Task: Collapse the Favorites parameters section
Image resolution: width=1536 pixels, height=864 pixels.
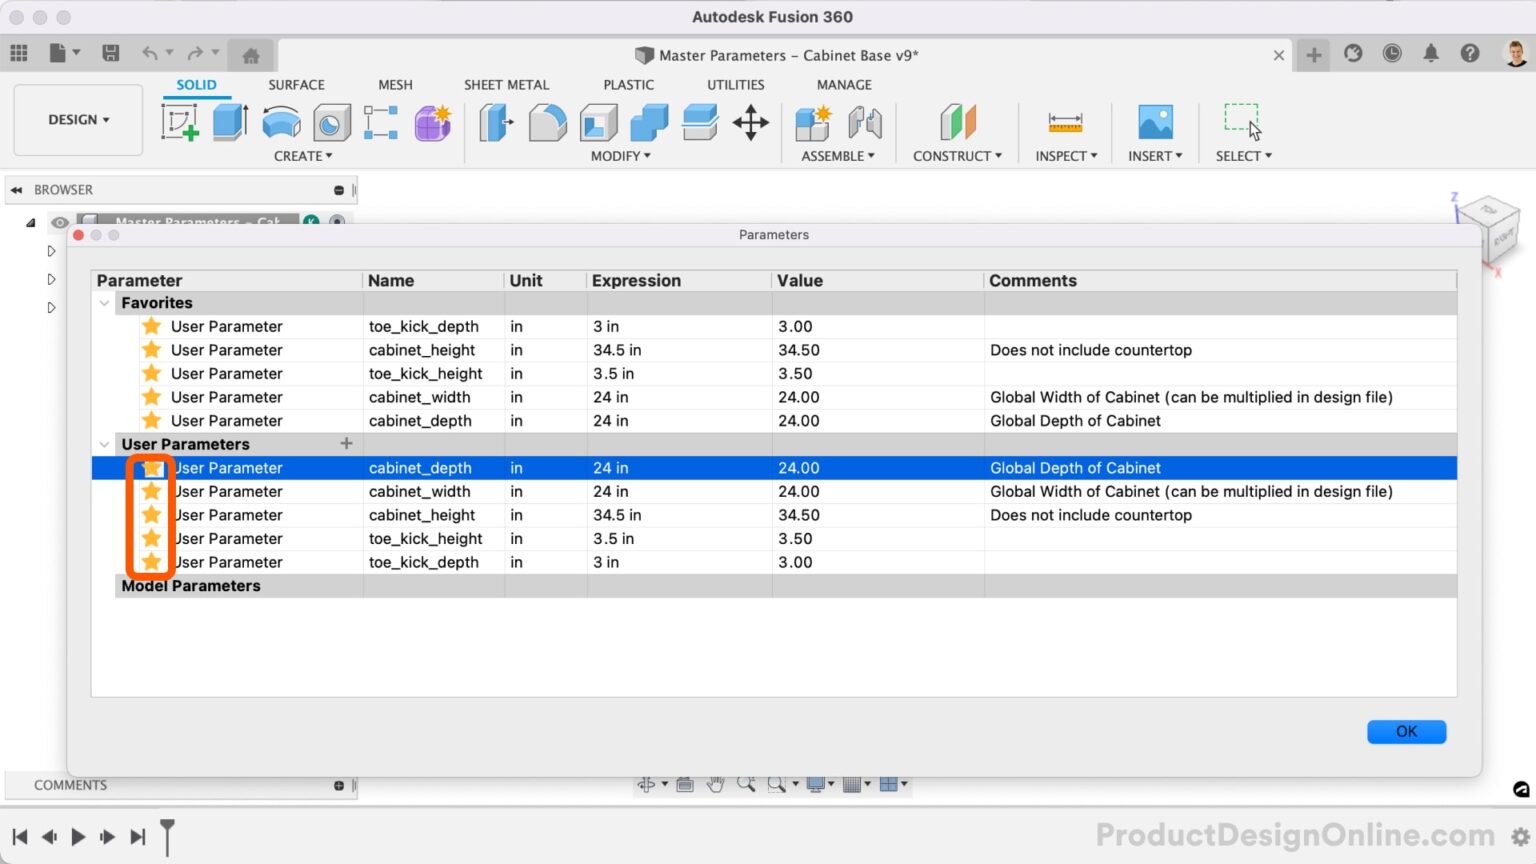Action: pyautogui.click(x=104, y=302)
